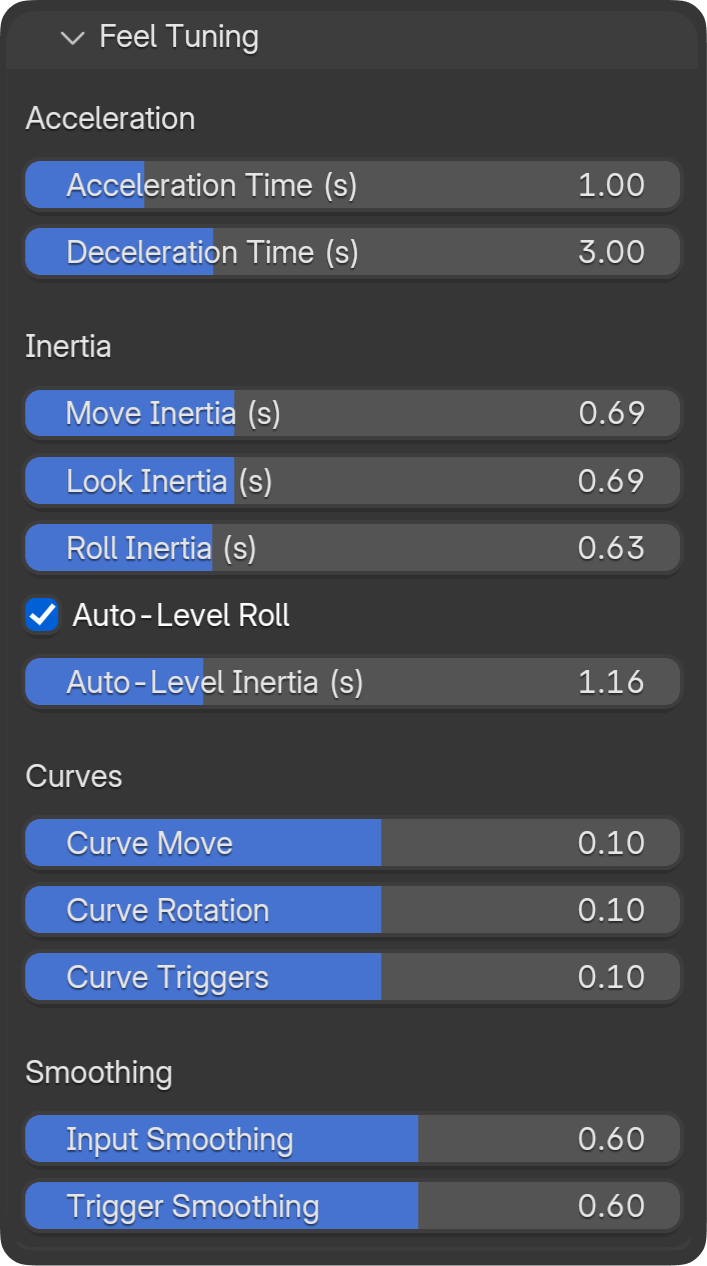This screenshot has width=707, height=1266.
Task: Click the Curve Rotation slider
Action: (x=353, y=910)
